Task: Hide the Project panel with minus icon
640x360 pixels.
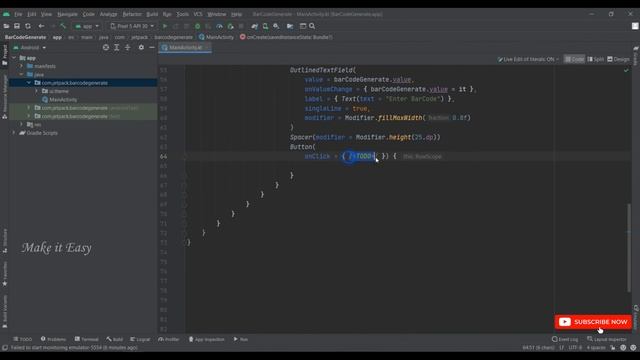Action: coord(152,48)
